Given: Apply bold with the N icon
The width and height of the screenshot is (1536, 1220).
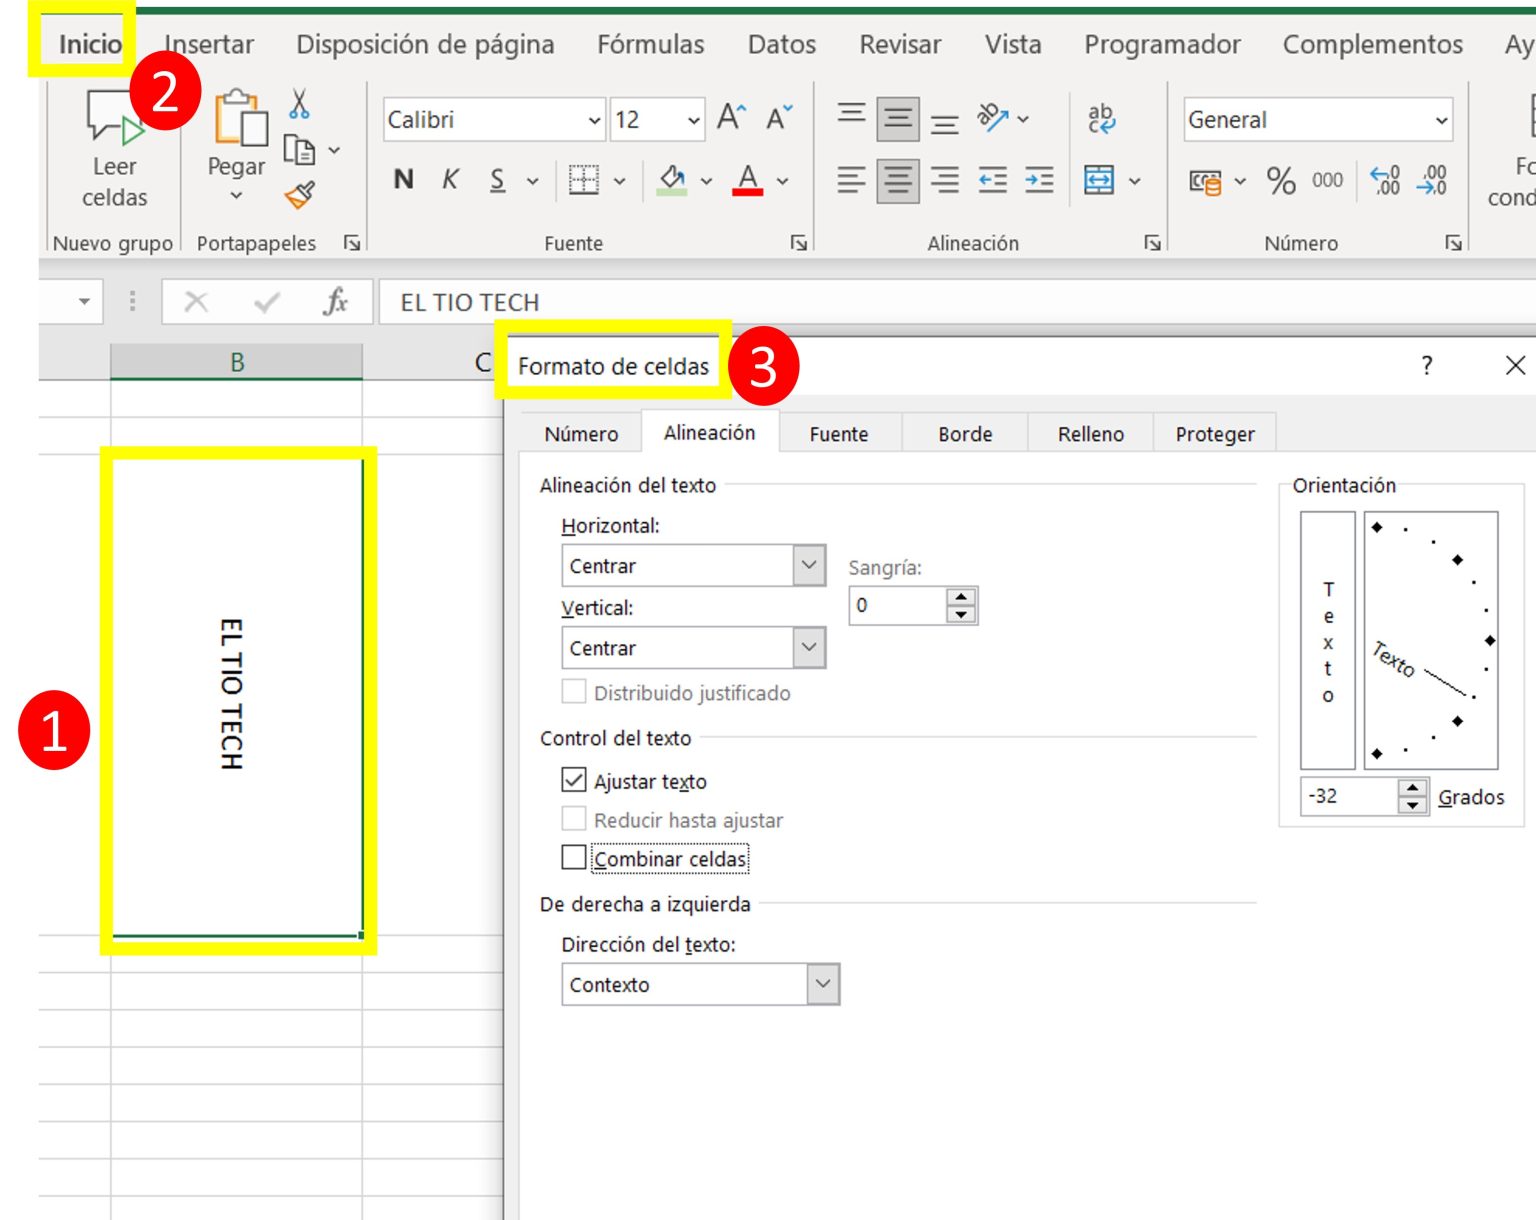Looking at the screenshot, I should tap(403, 179).
